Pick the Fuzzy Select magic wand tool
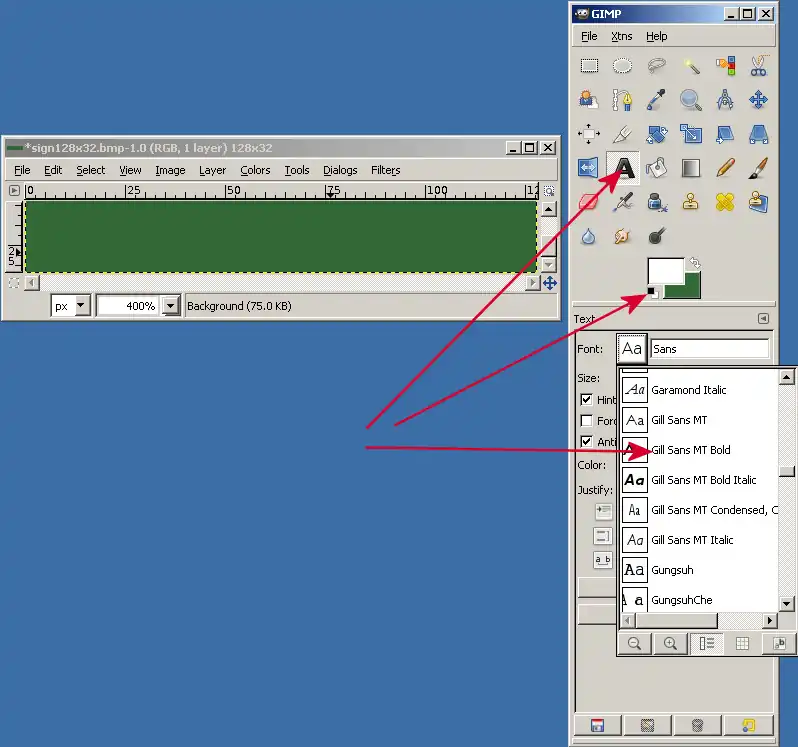Image resolution: width=798 pixels, height=747 pixels. pyautogui.click(x=691, y=66)
